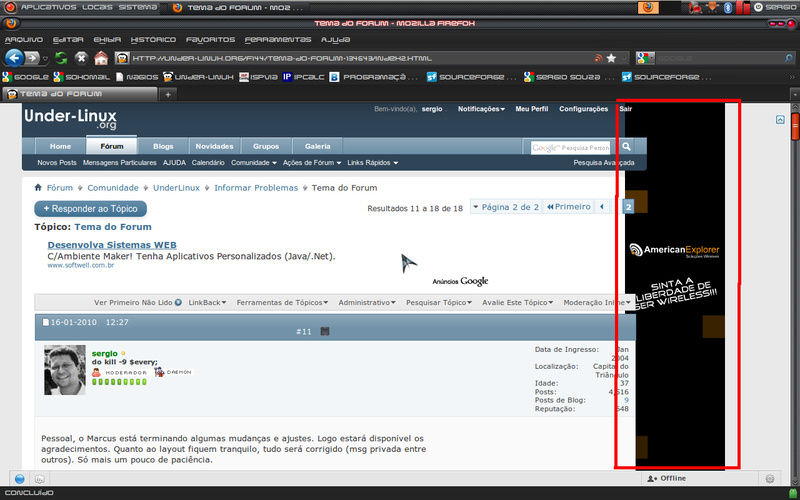
Task: Click the search magnifier in Firefox search box
Action: (789, 58)
